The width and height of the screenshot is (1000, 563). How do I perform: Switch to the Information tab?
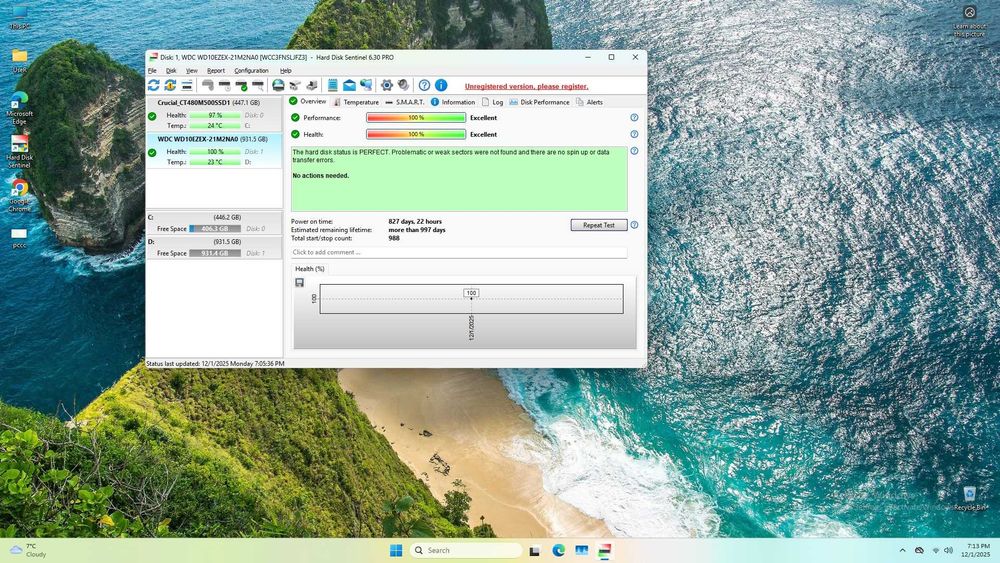tap(453, 102)
